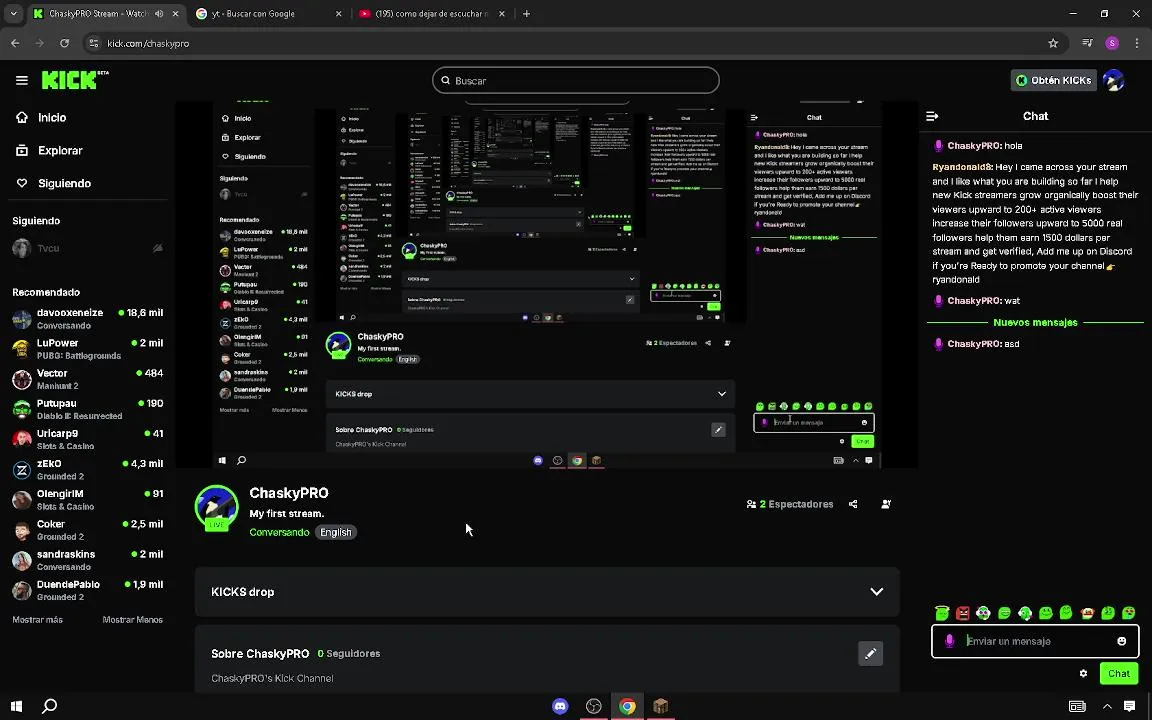Click the Ryandonald8 username in chat
Image resolution: width=1152 pixels, height=720 pixels.
pos(962,167)
